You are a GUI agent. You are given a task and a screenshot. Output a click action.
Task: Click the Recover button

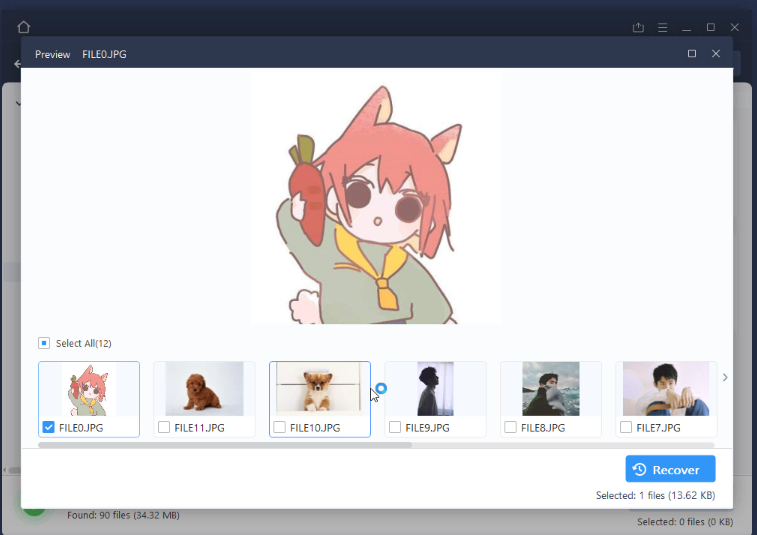point(671,469)
